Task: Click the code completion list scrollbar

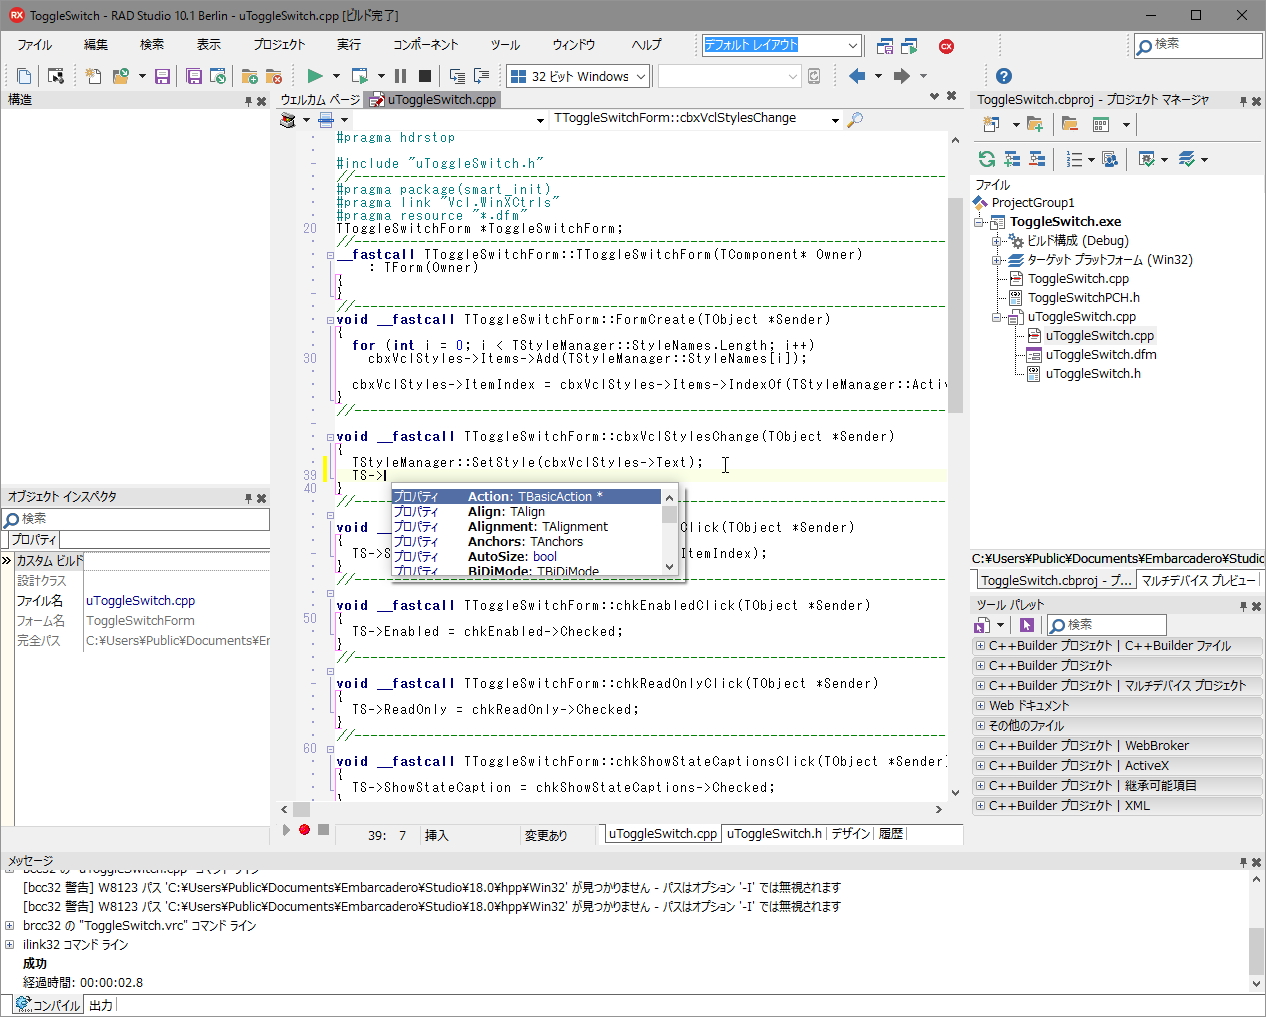Action: pos(669,535)
